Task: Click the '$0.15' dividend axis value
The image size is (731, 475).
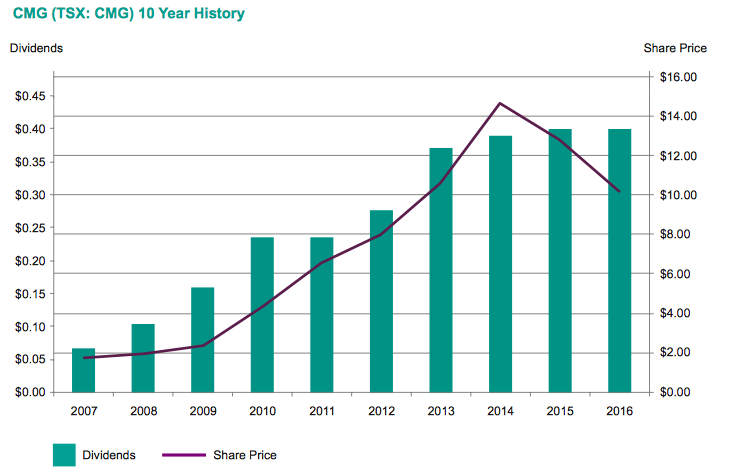Action: pos(30,294)
